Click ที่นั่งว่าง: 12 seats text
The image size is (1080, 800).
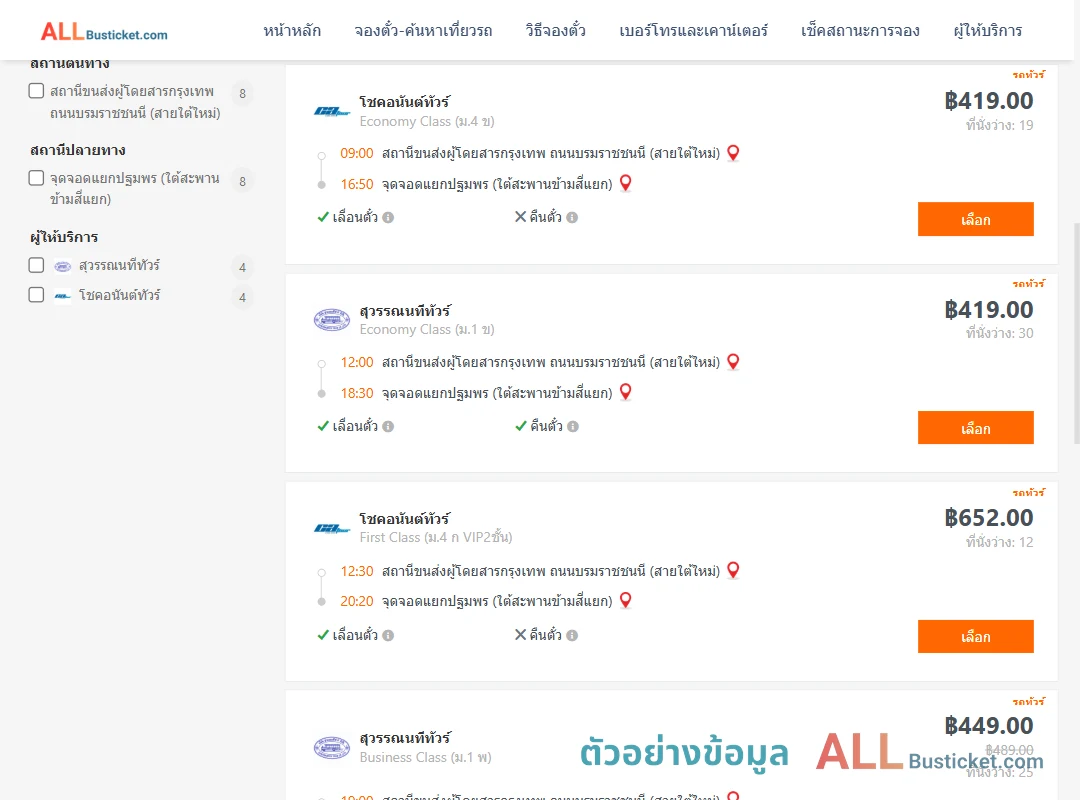coord(999,542)
